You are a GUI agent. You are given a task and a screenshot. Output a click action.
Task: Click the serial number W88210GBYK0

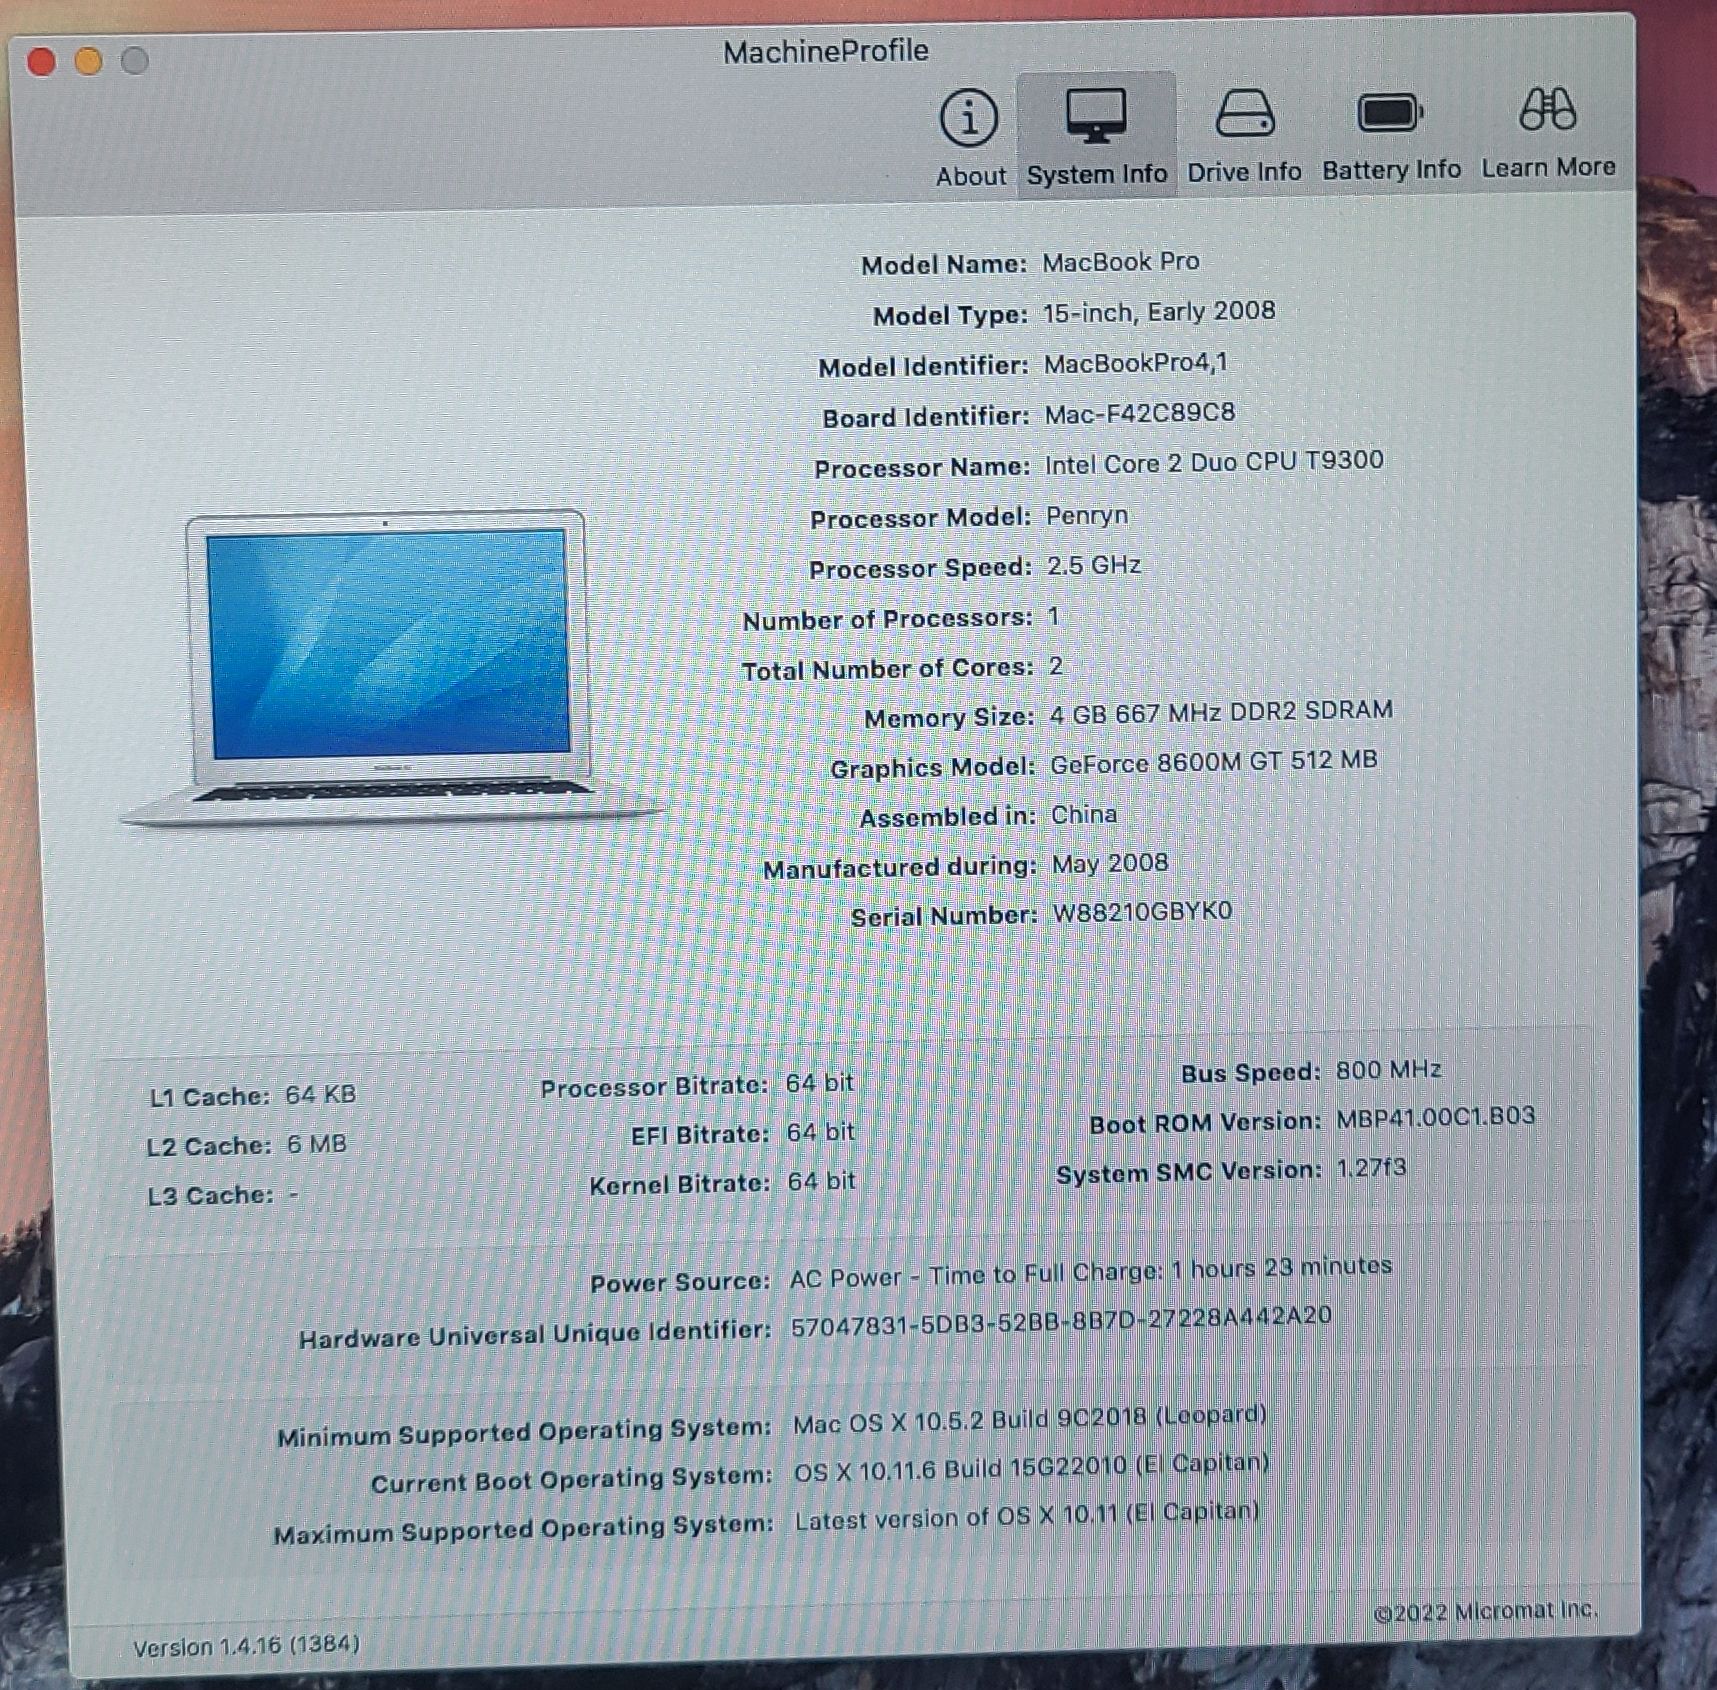coord(1142,912)
